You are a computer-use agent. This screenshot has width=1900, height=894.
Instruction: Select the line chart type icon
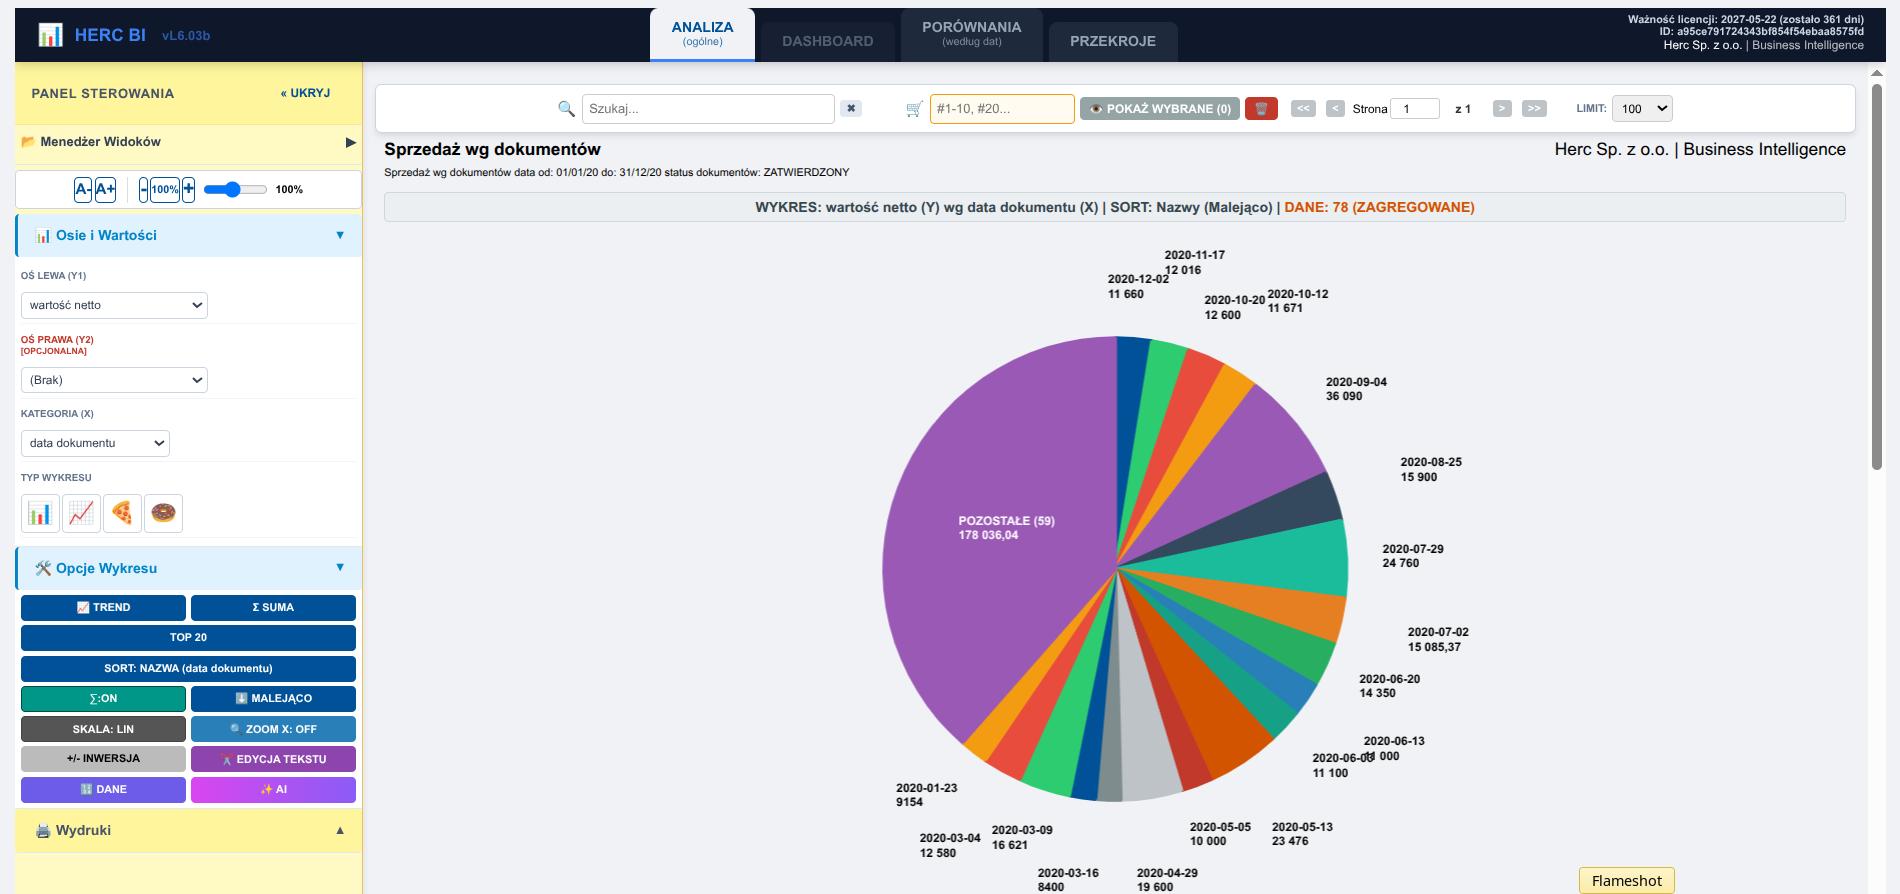tap(81, 513)
